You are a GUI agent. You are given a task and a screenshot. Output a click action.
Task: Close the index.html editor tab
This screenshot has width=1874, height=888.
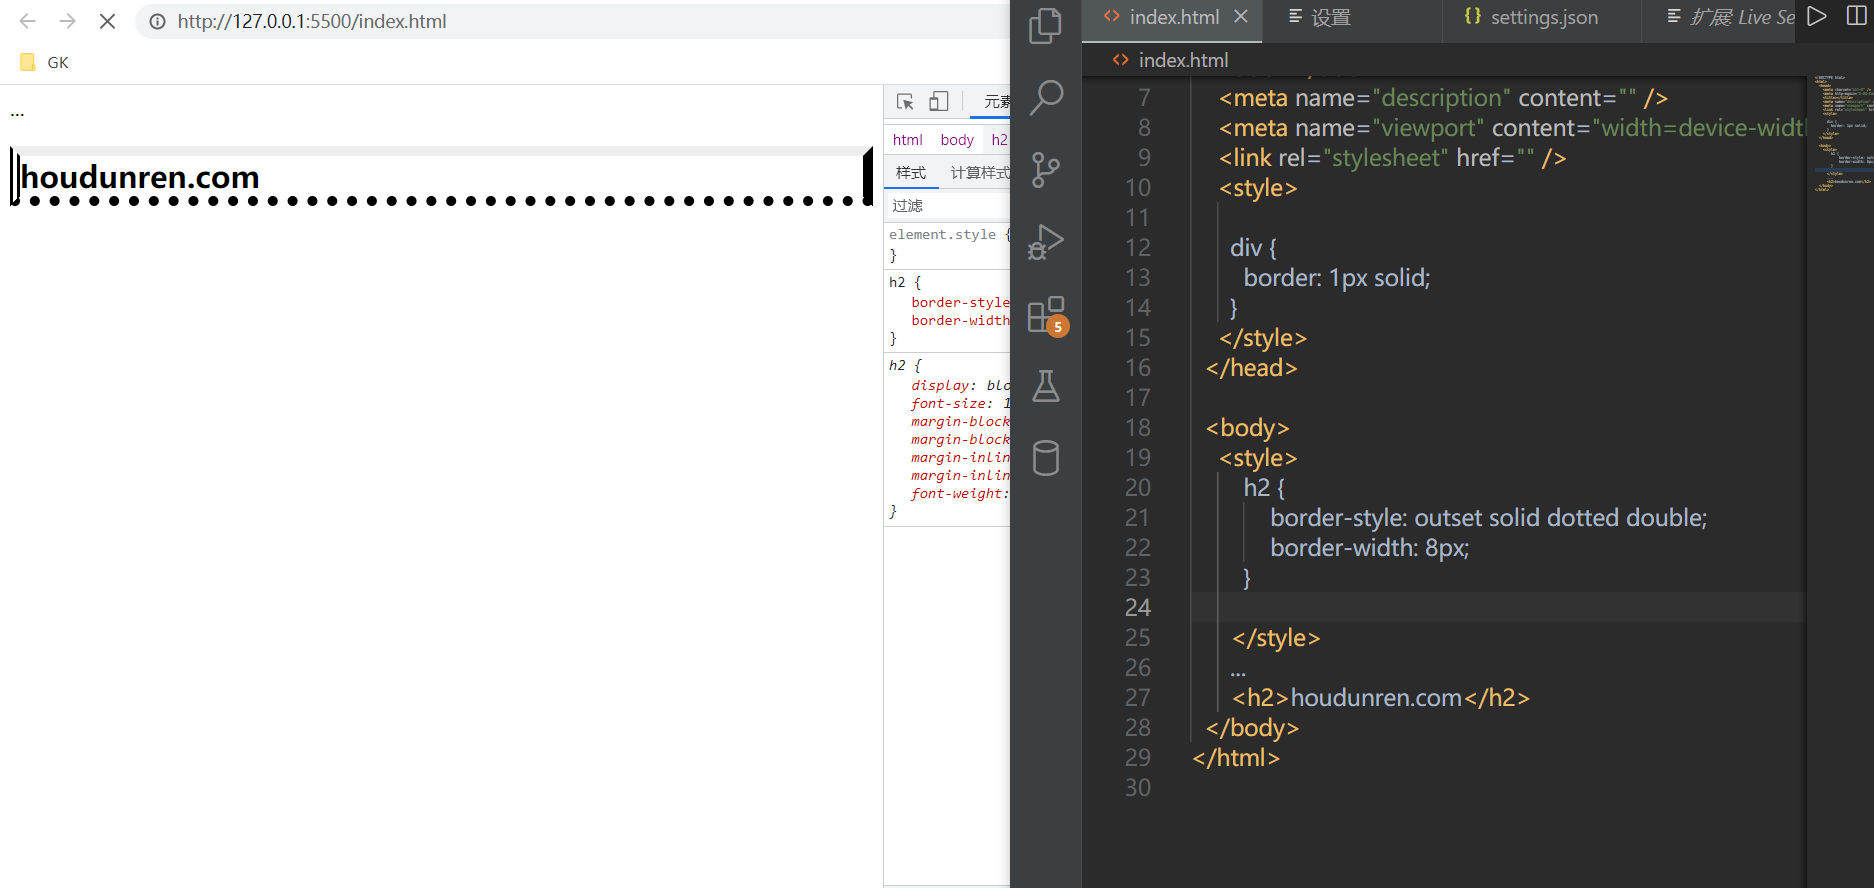[x=1241, y=17]
